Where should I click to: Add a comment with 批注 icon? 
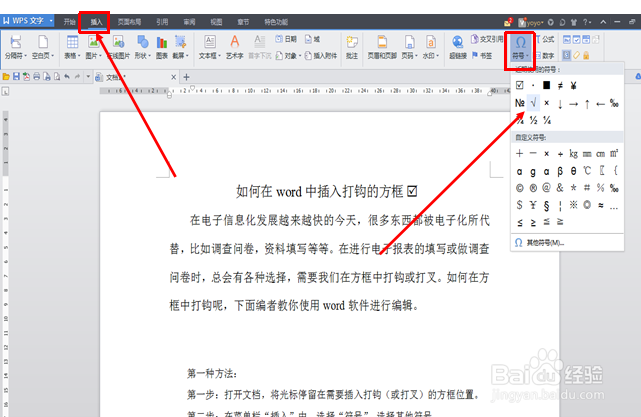pos(352,47)
